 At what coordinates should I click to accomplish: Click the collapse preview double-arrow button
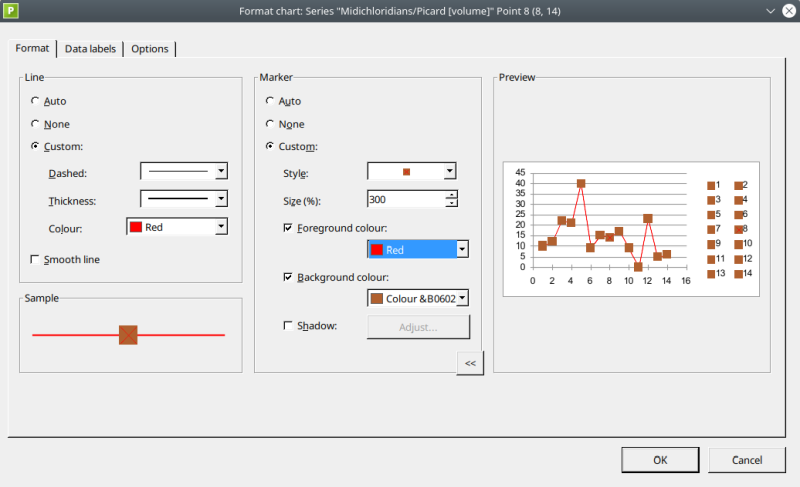point(470,363)
